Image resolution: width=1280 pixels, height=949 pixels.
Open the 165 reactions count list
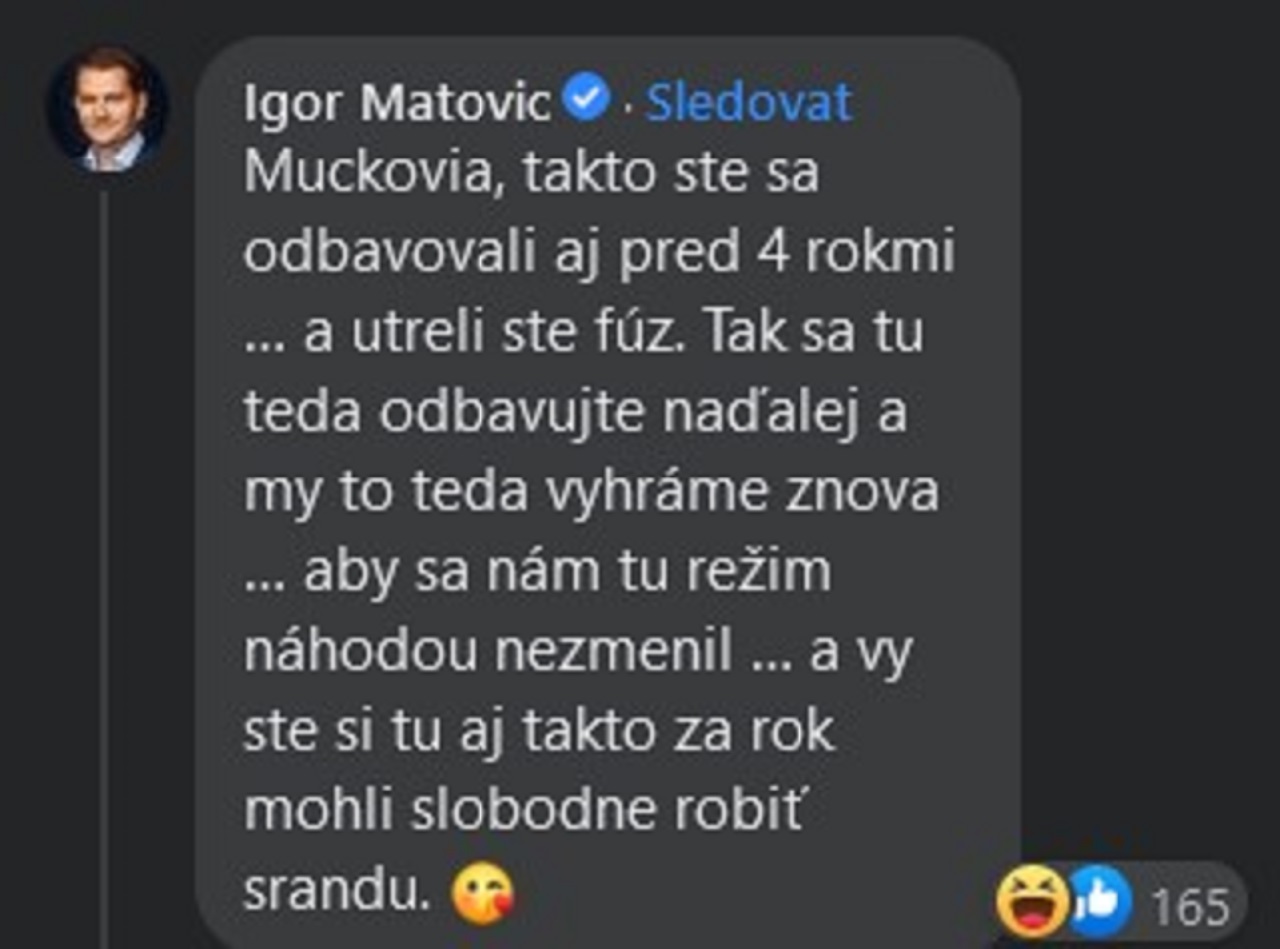click(x=1190, y=907)
